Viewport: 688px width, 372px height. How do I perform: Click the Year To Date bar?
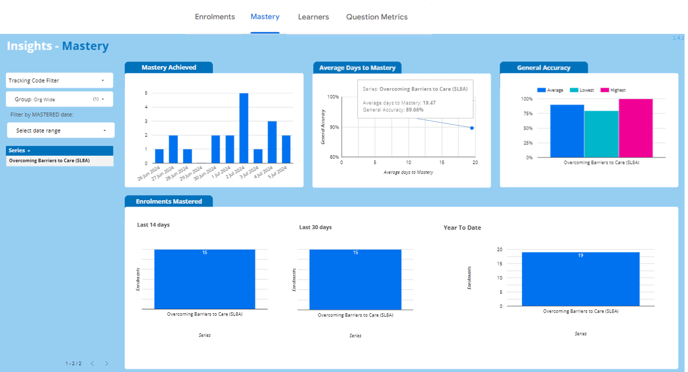pos(580,279)
